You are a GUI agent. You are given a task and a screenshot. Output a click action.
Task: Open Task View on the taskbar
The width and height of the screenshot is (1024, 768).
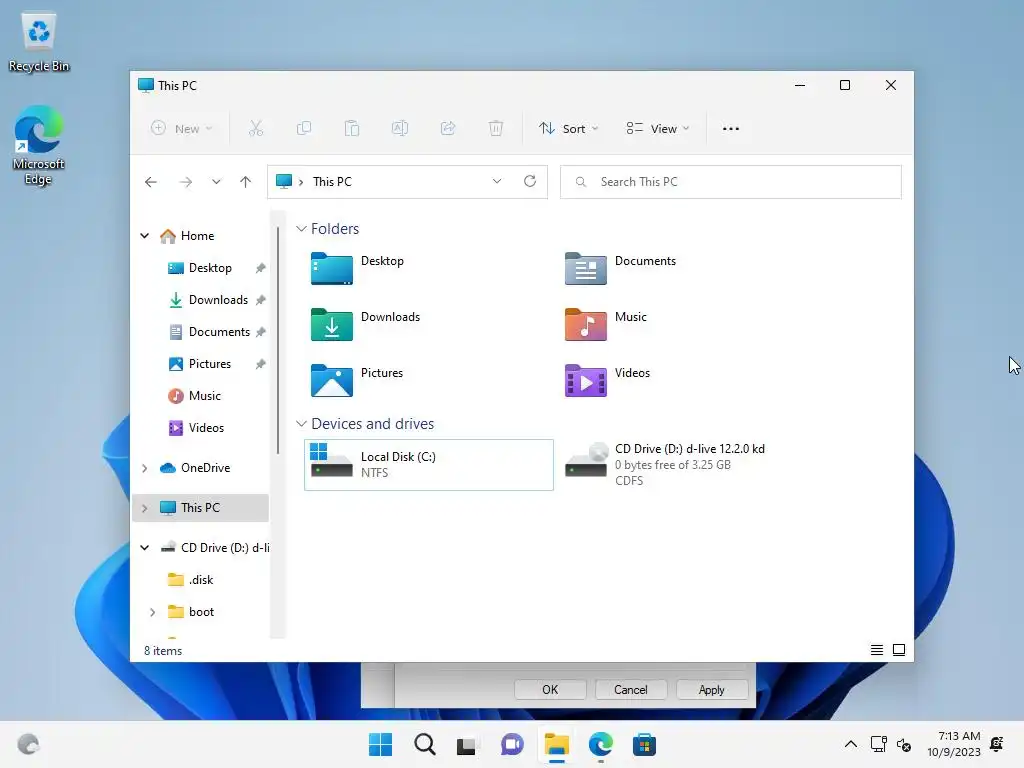pyautogui.click(x=468, y=744)
